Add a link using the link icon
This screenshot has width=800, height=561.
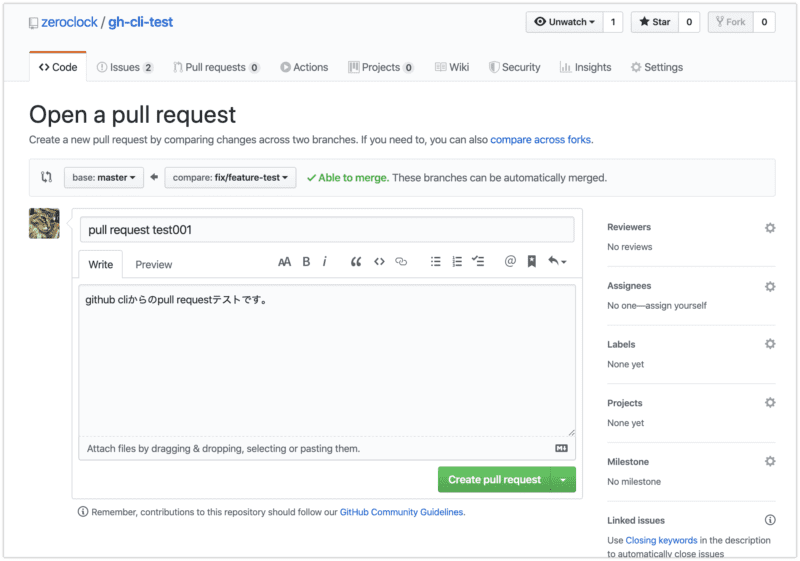point(402,262)
